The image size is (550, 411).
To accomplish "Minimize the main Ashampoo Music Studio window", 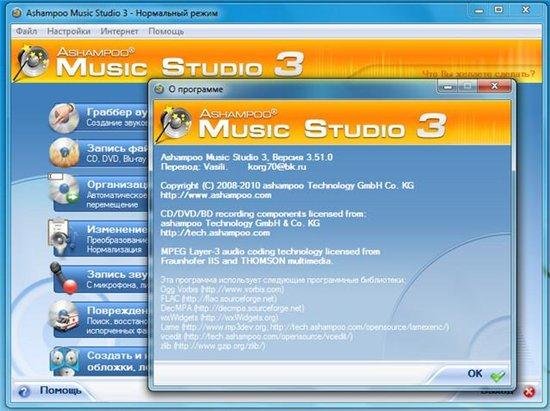I will tap(479, 11).
